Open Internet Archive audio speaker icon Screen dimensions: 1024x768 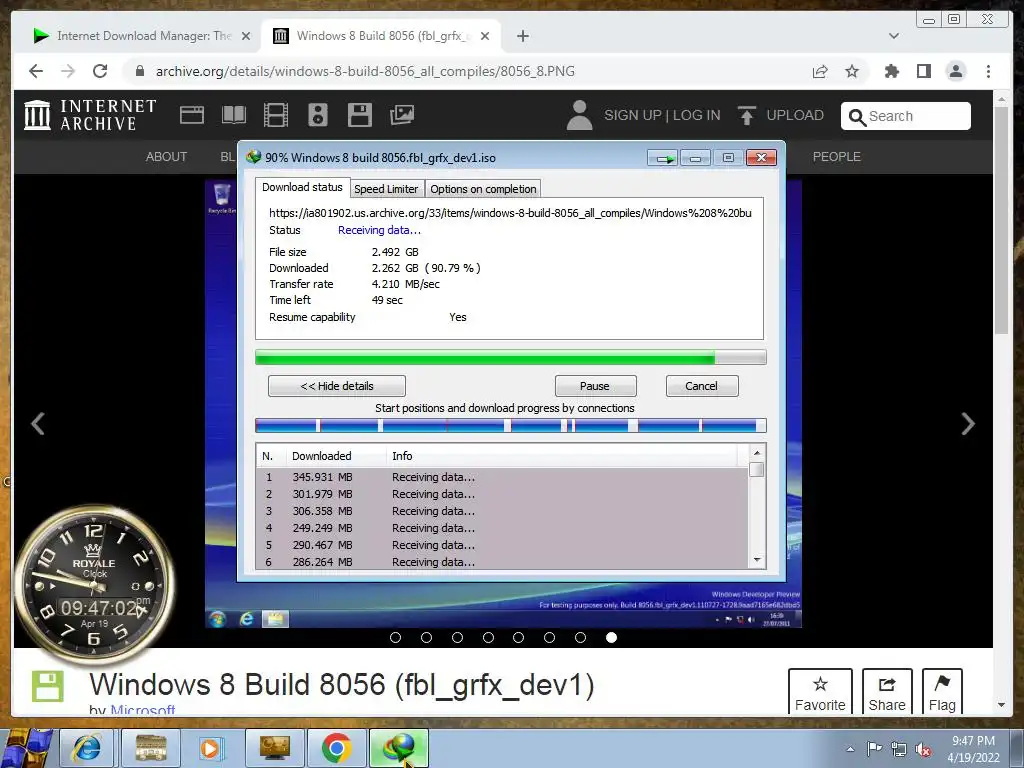317,115
